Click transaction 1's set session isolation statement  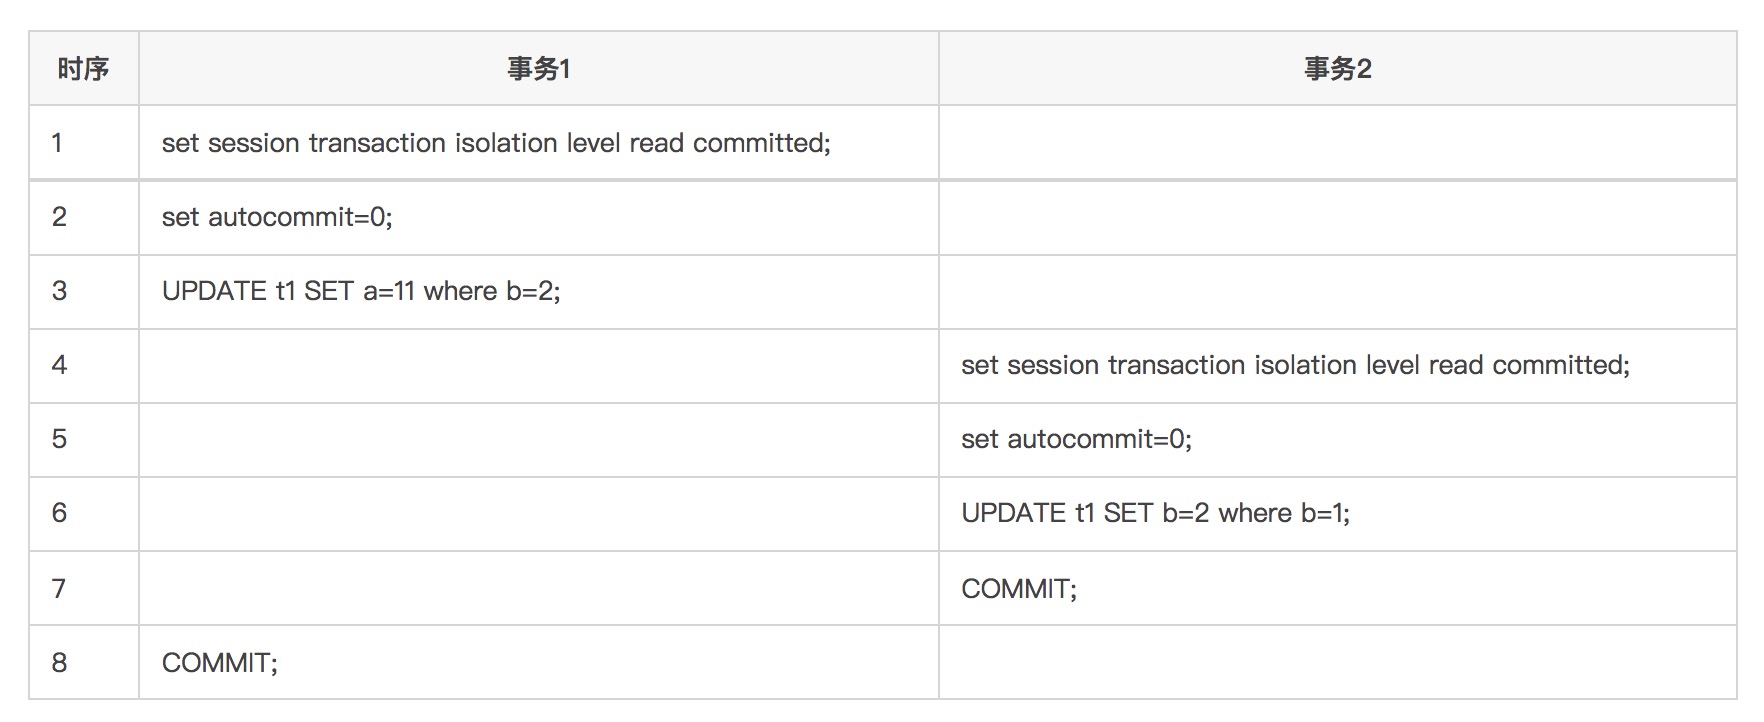[x=496, y=143]
